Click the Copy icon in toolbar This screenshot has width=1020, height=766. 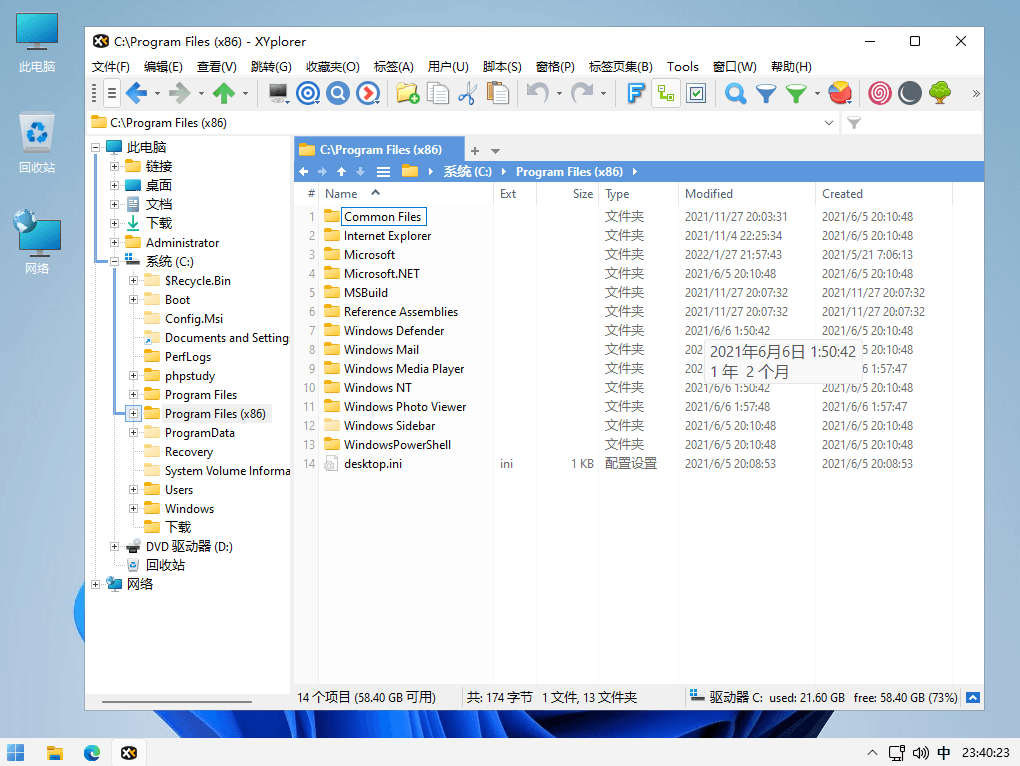coord(438,94)
